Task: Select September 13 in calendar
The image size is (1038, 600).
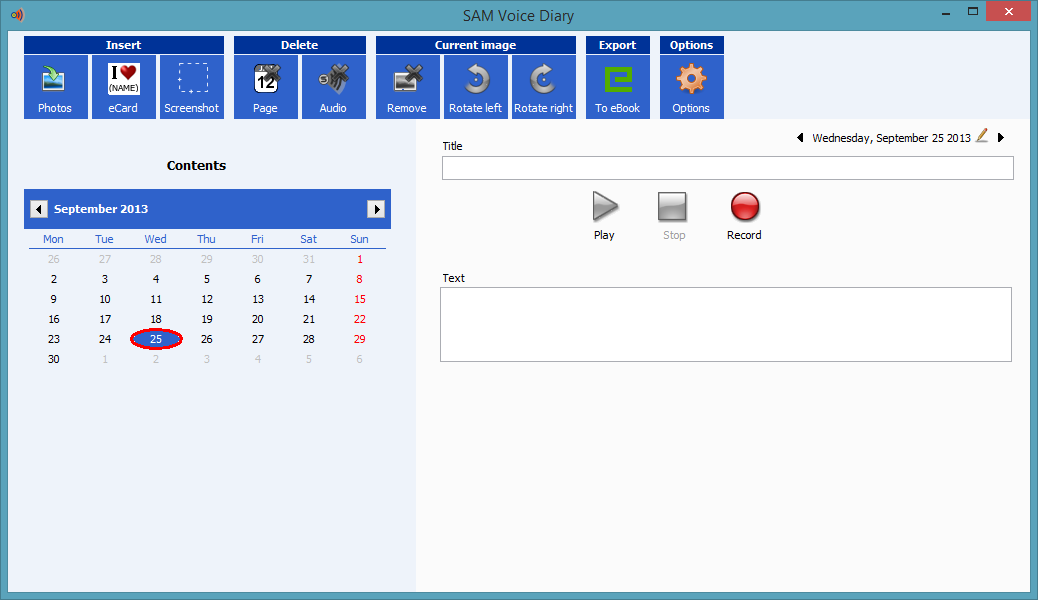Action: click(x=258, y=299)
